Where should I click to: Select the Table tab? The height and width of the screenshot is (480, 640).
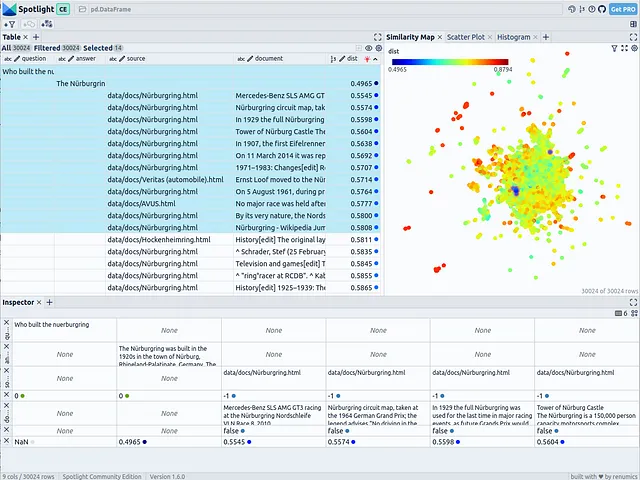(x=11, y=37)
